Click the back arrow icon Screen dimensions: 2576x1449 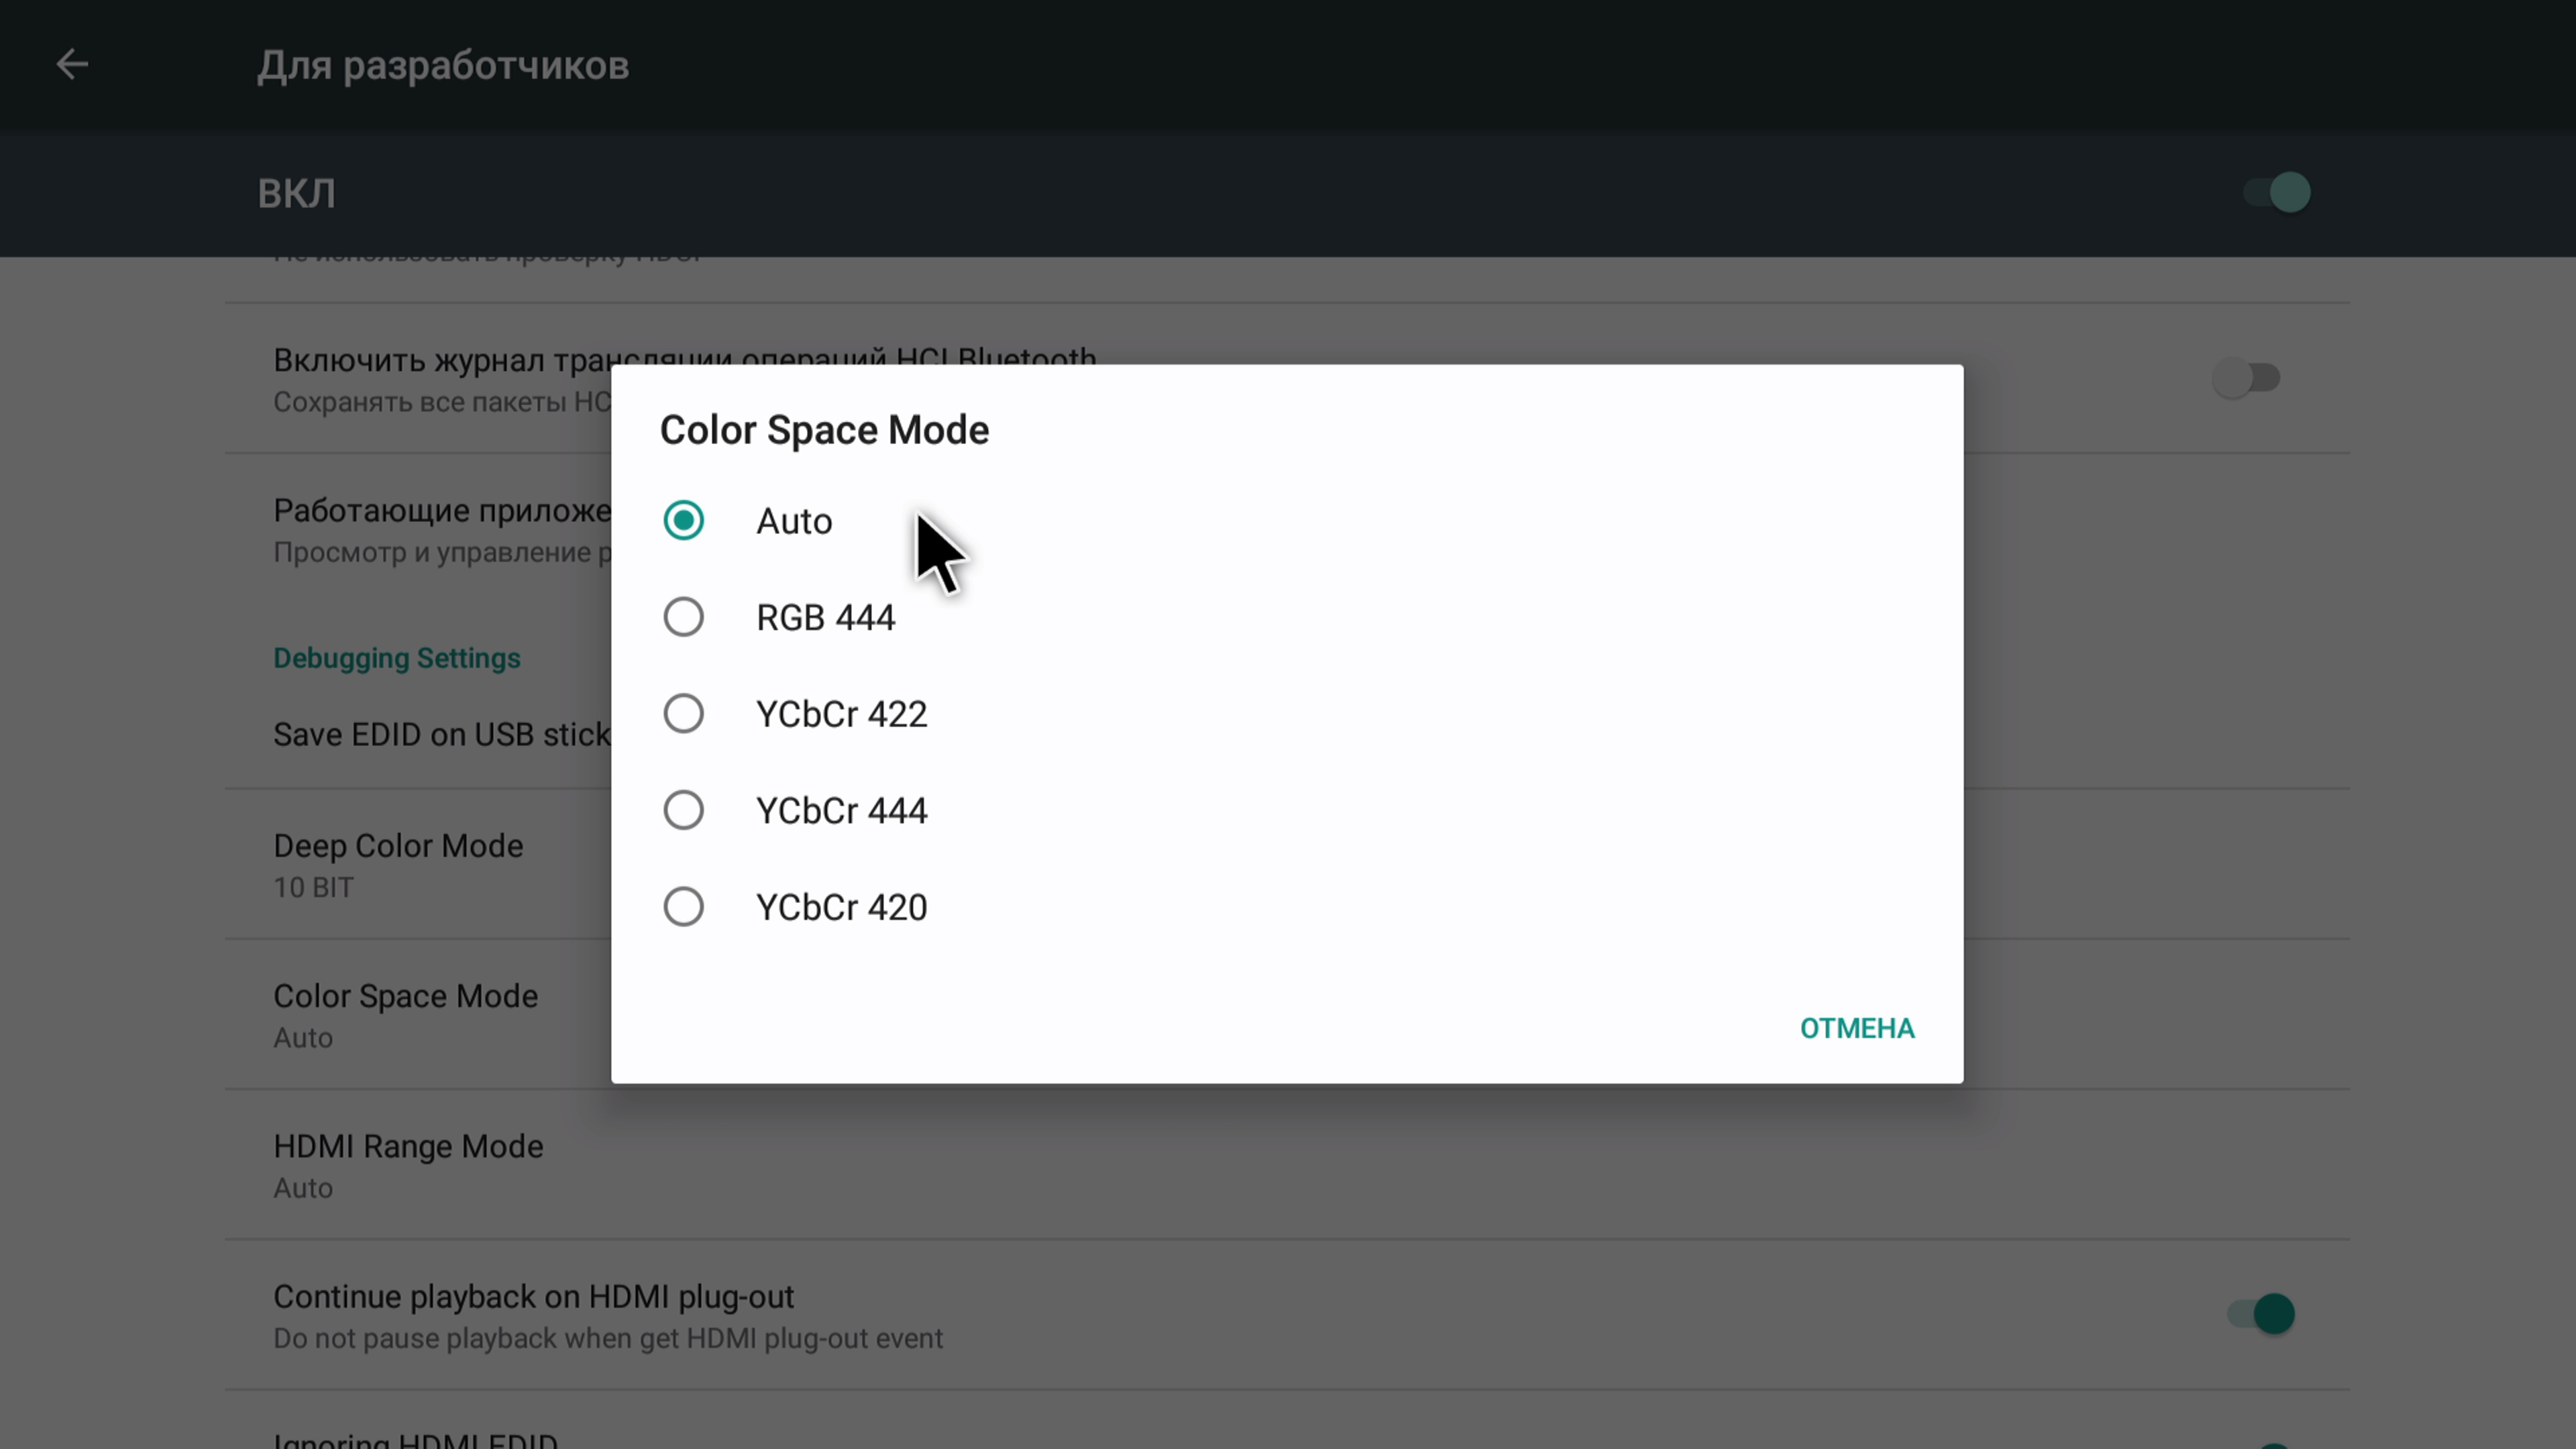[x=72, y=65]
